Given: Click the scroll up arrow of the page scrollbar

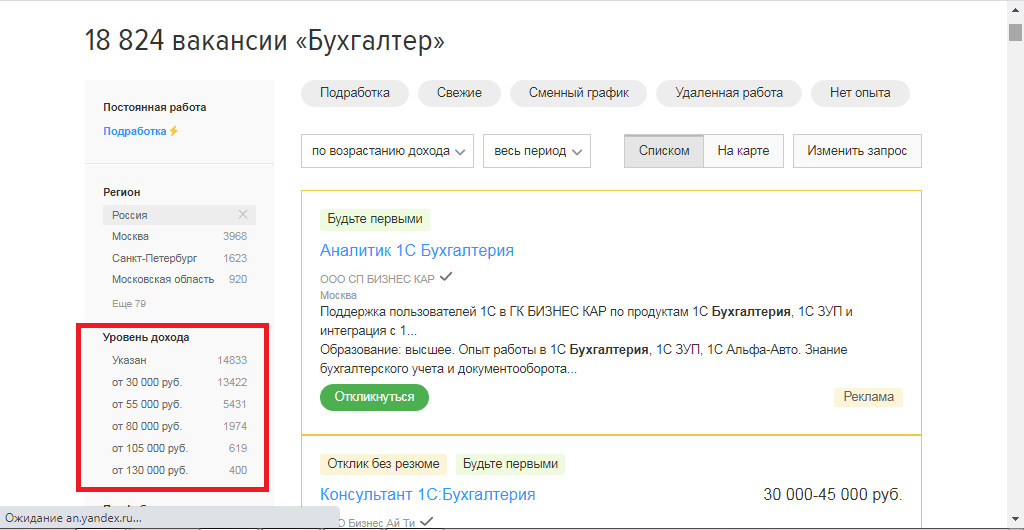Looking at the screenshot, I should point(1015,8).
